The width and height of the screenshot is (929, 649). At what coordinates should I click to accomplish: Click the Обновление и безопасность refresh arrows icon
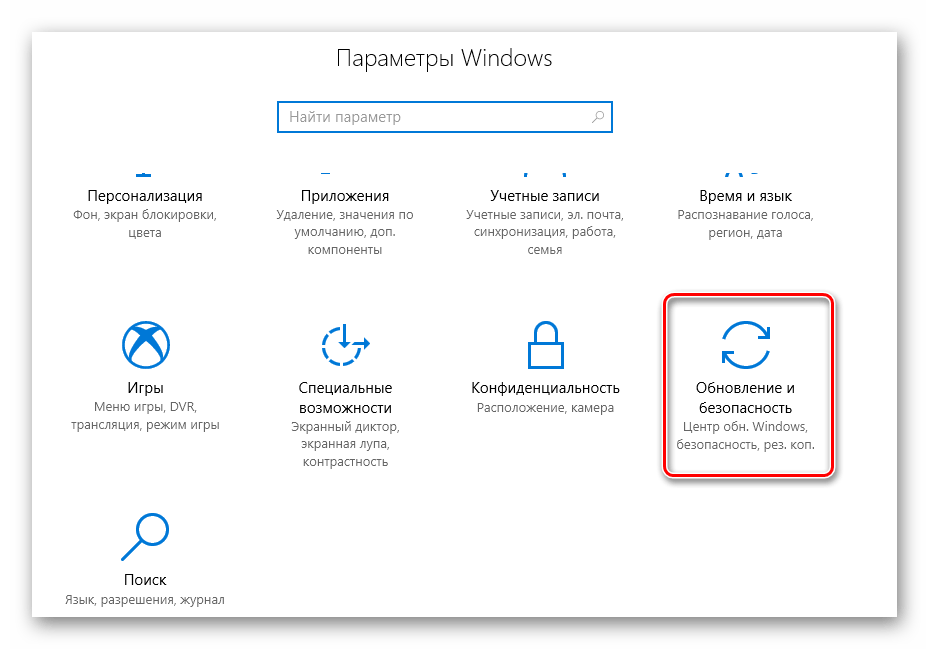(745, 345)
